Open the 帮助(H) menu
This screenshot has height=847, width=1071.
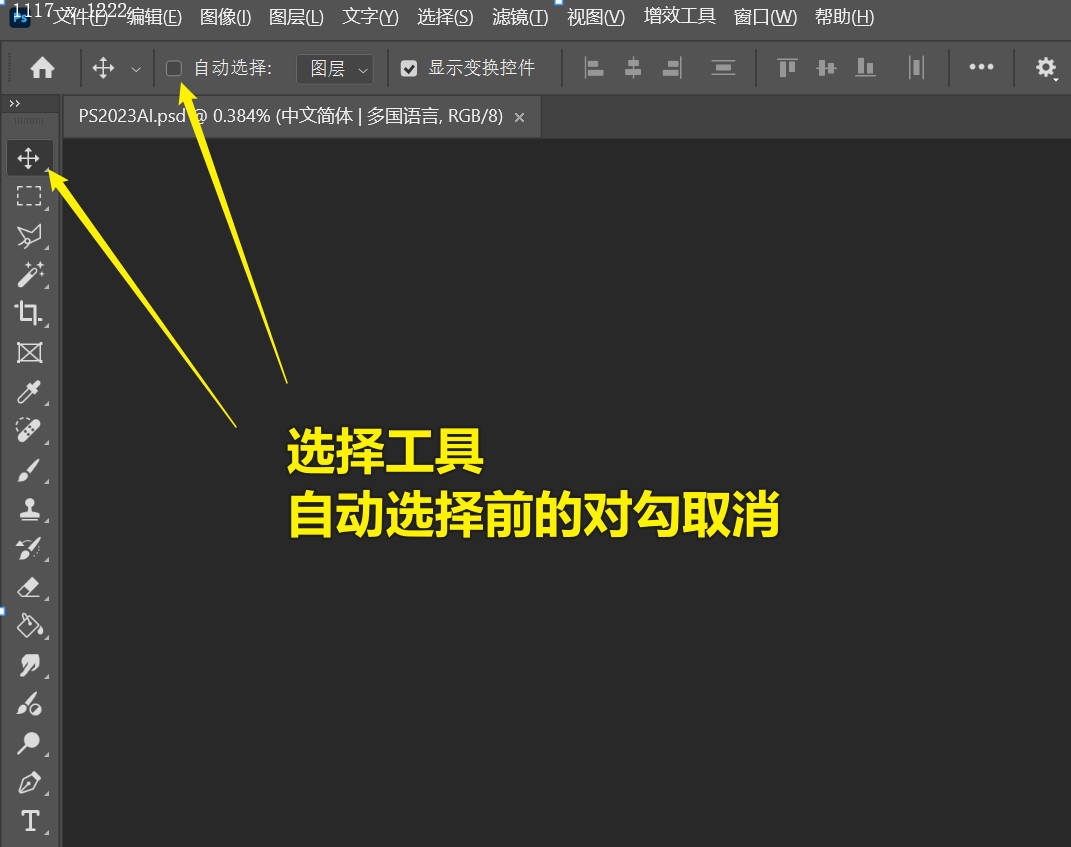click(844, 16)
